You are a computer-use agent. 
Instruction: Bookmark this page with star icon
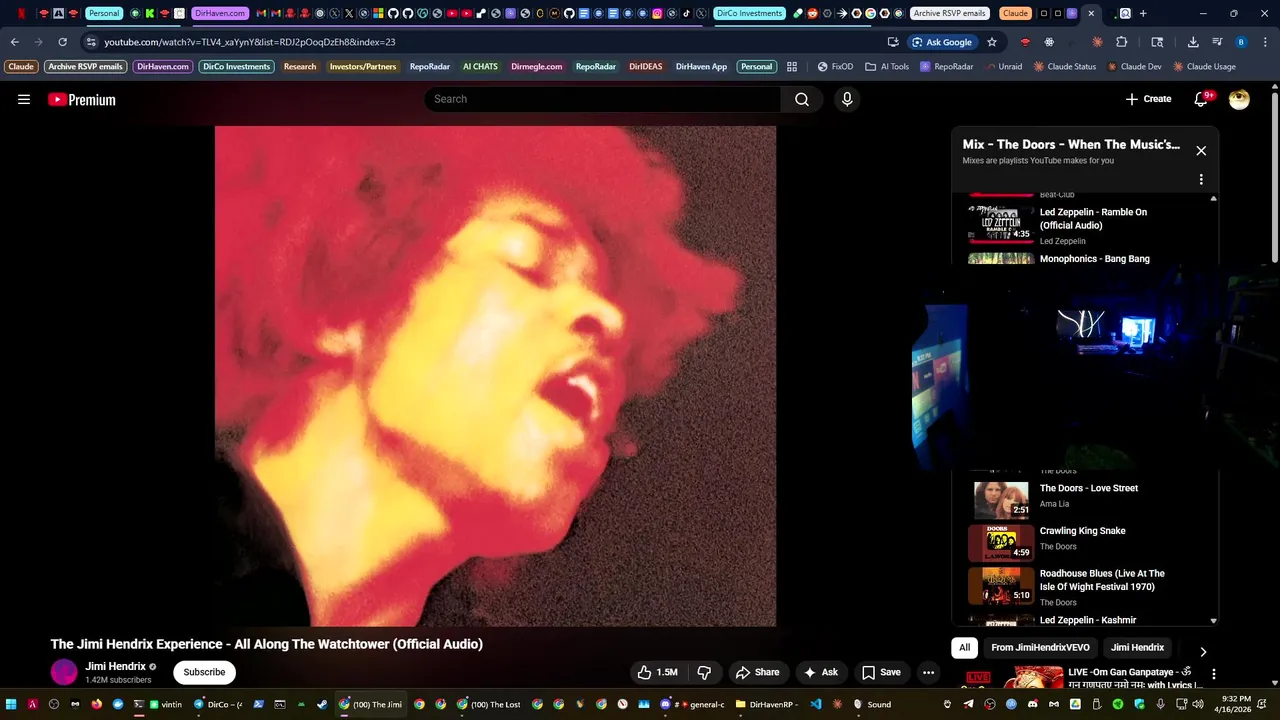point(992,42)
